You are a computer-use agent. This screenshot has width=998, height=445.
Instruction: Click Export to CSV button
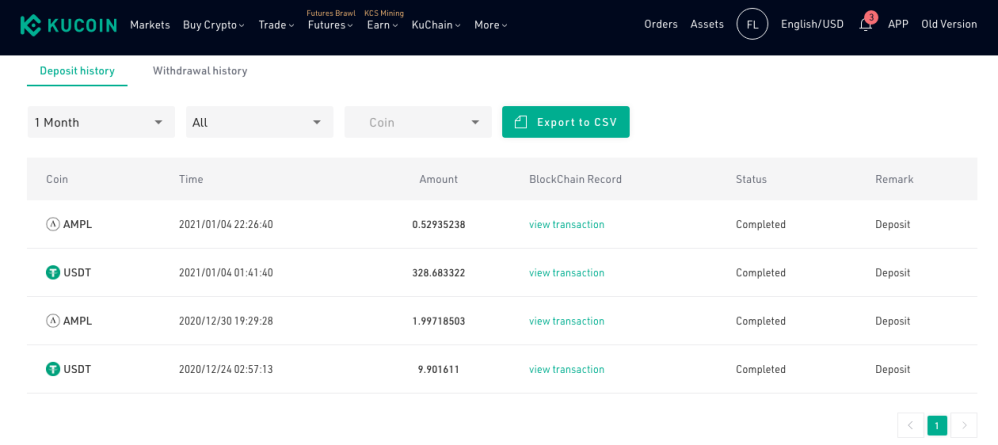[x=566, y=122]
